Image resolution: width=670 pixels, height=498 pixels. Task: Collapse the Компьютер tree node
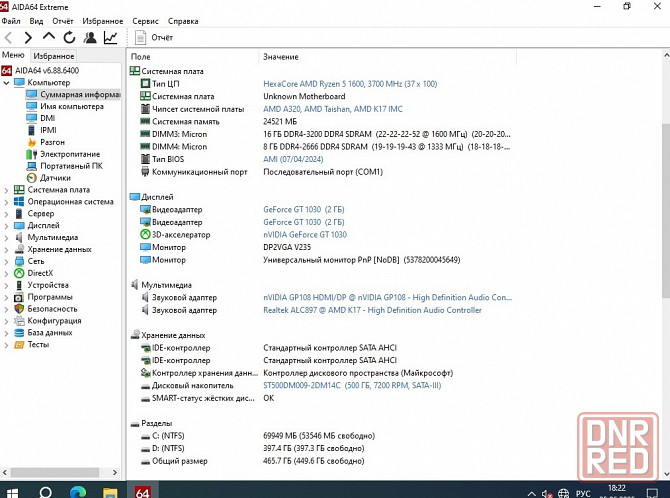click(6, 83)
